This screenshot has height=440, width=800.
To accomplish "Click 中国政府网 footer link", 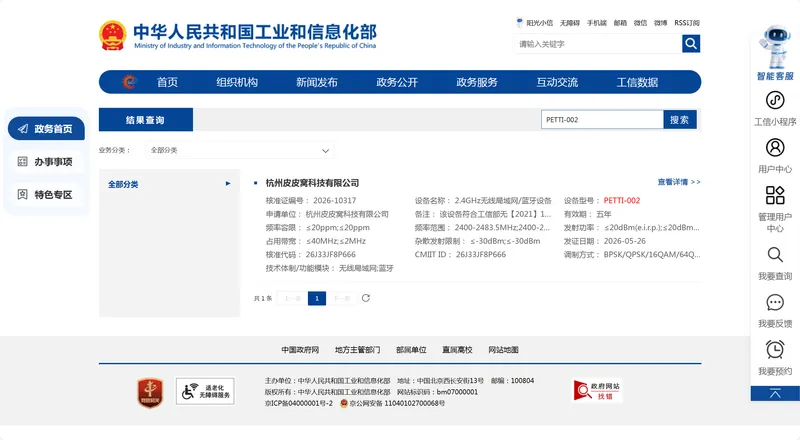I will (x=300, y=350).
